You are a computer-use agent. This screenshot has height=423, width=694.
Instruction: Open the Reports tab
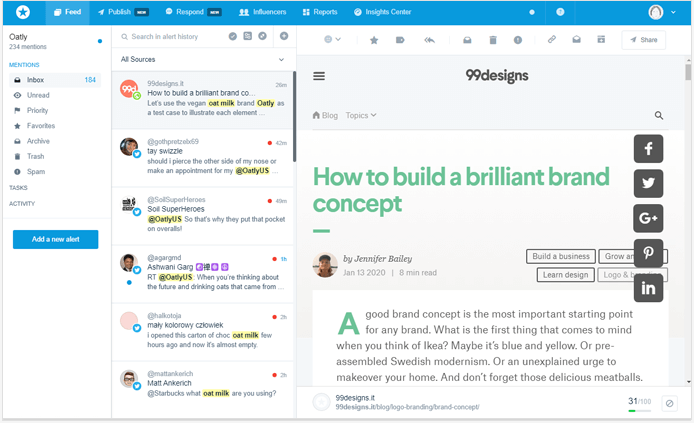[320, 12]
